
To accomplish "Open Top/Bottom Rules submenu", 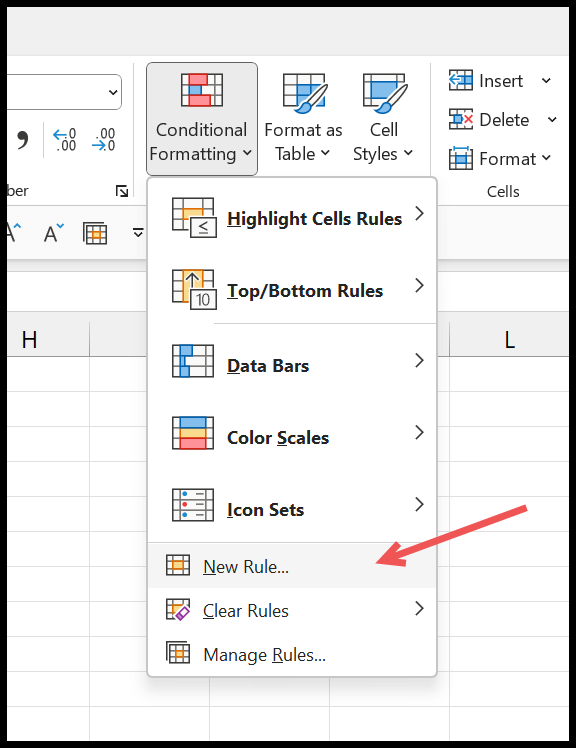I will pos(293,290).
